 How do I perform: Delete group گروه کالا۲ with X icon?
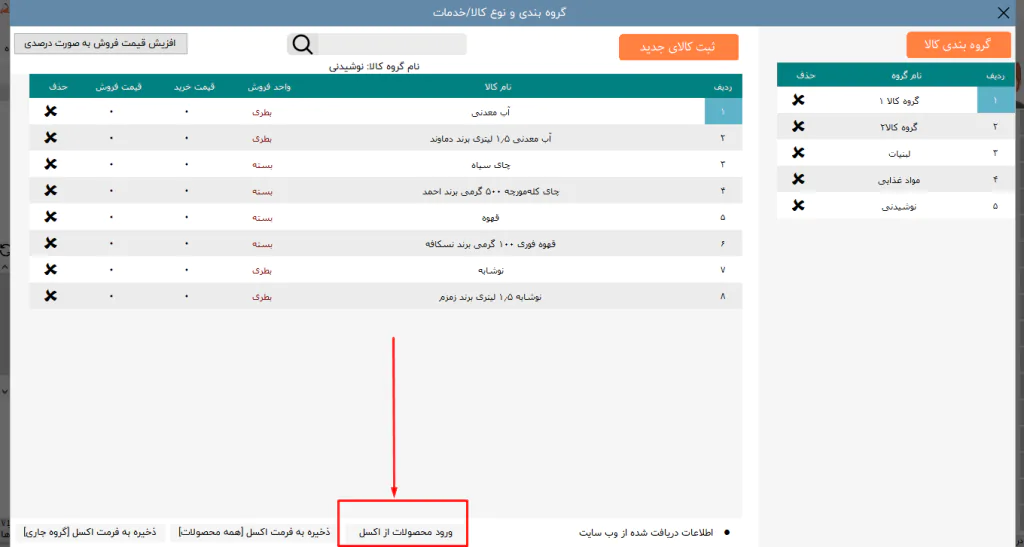798,127
